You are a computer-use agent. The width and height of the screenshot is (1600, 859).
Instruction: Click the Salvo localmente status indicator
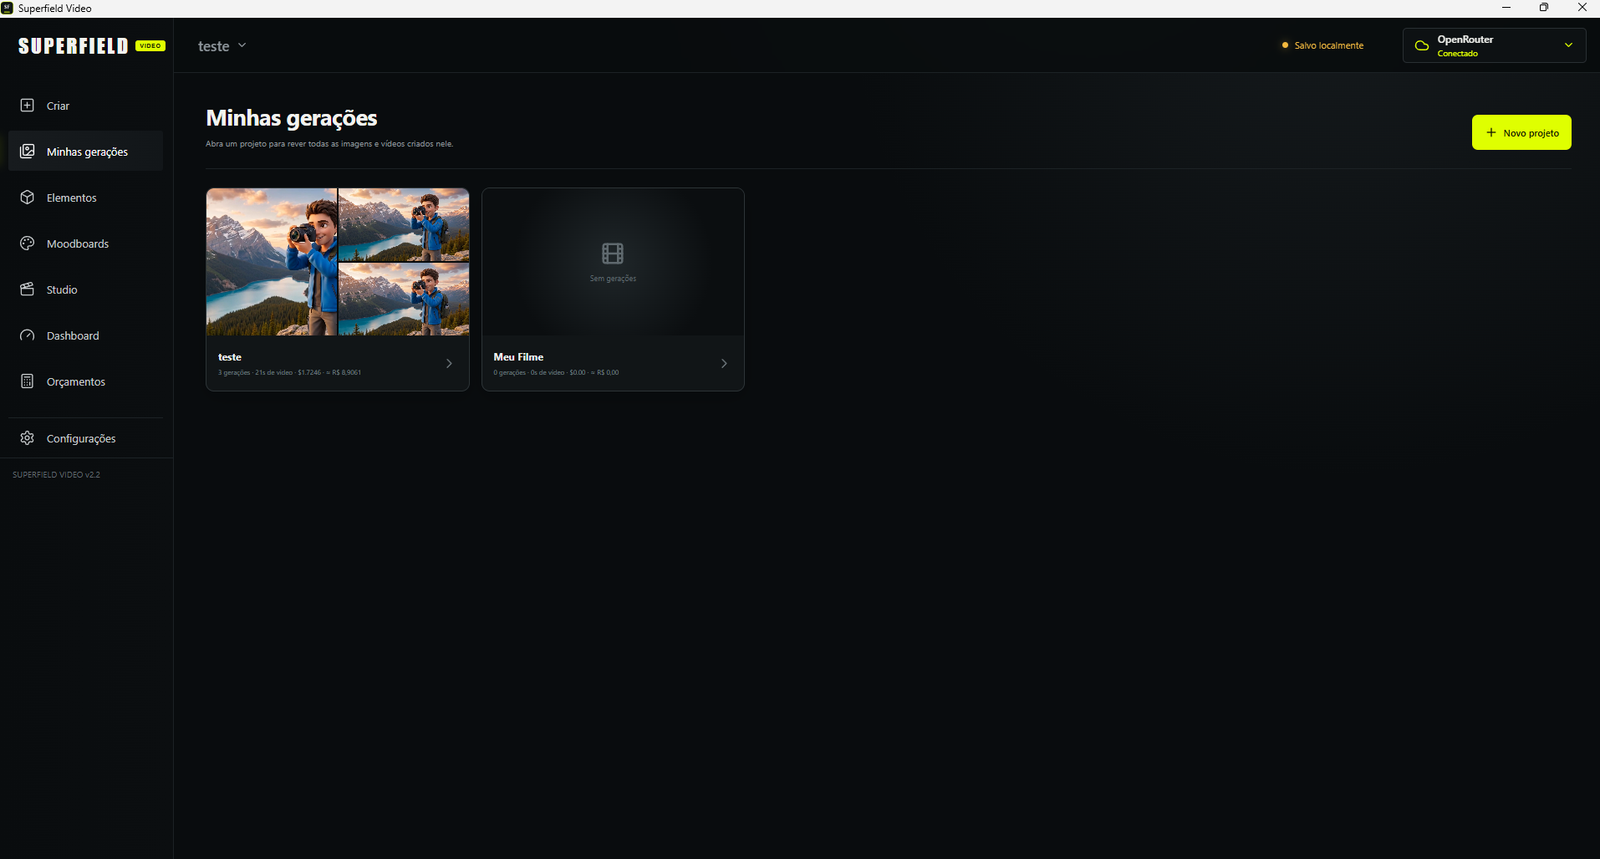1322,46
